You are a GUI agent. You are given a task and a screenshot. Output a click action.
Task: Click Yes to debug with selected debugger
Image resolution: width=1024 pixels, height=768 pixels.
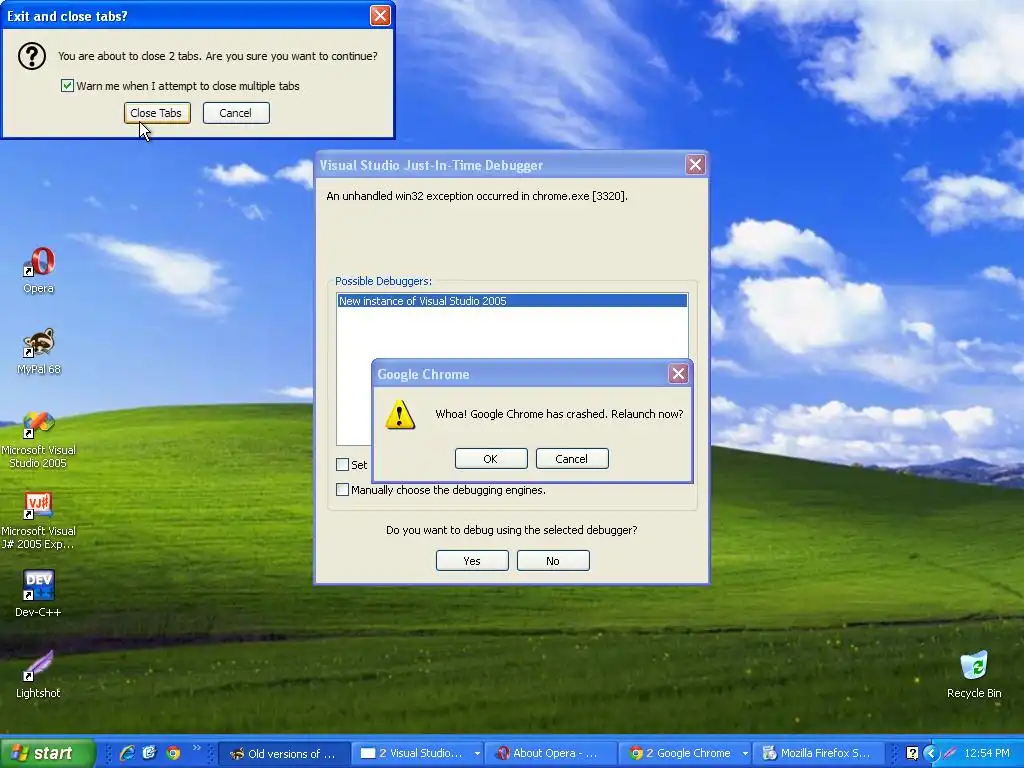click(x=472, y=560)
